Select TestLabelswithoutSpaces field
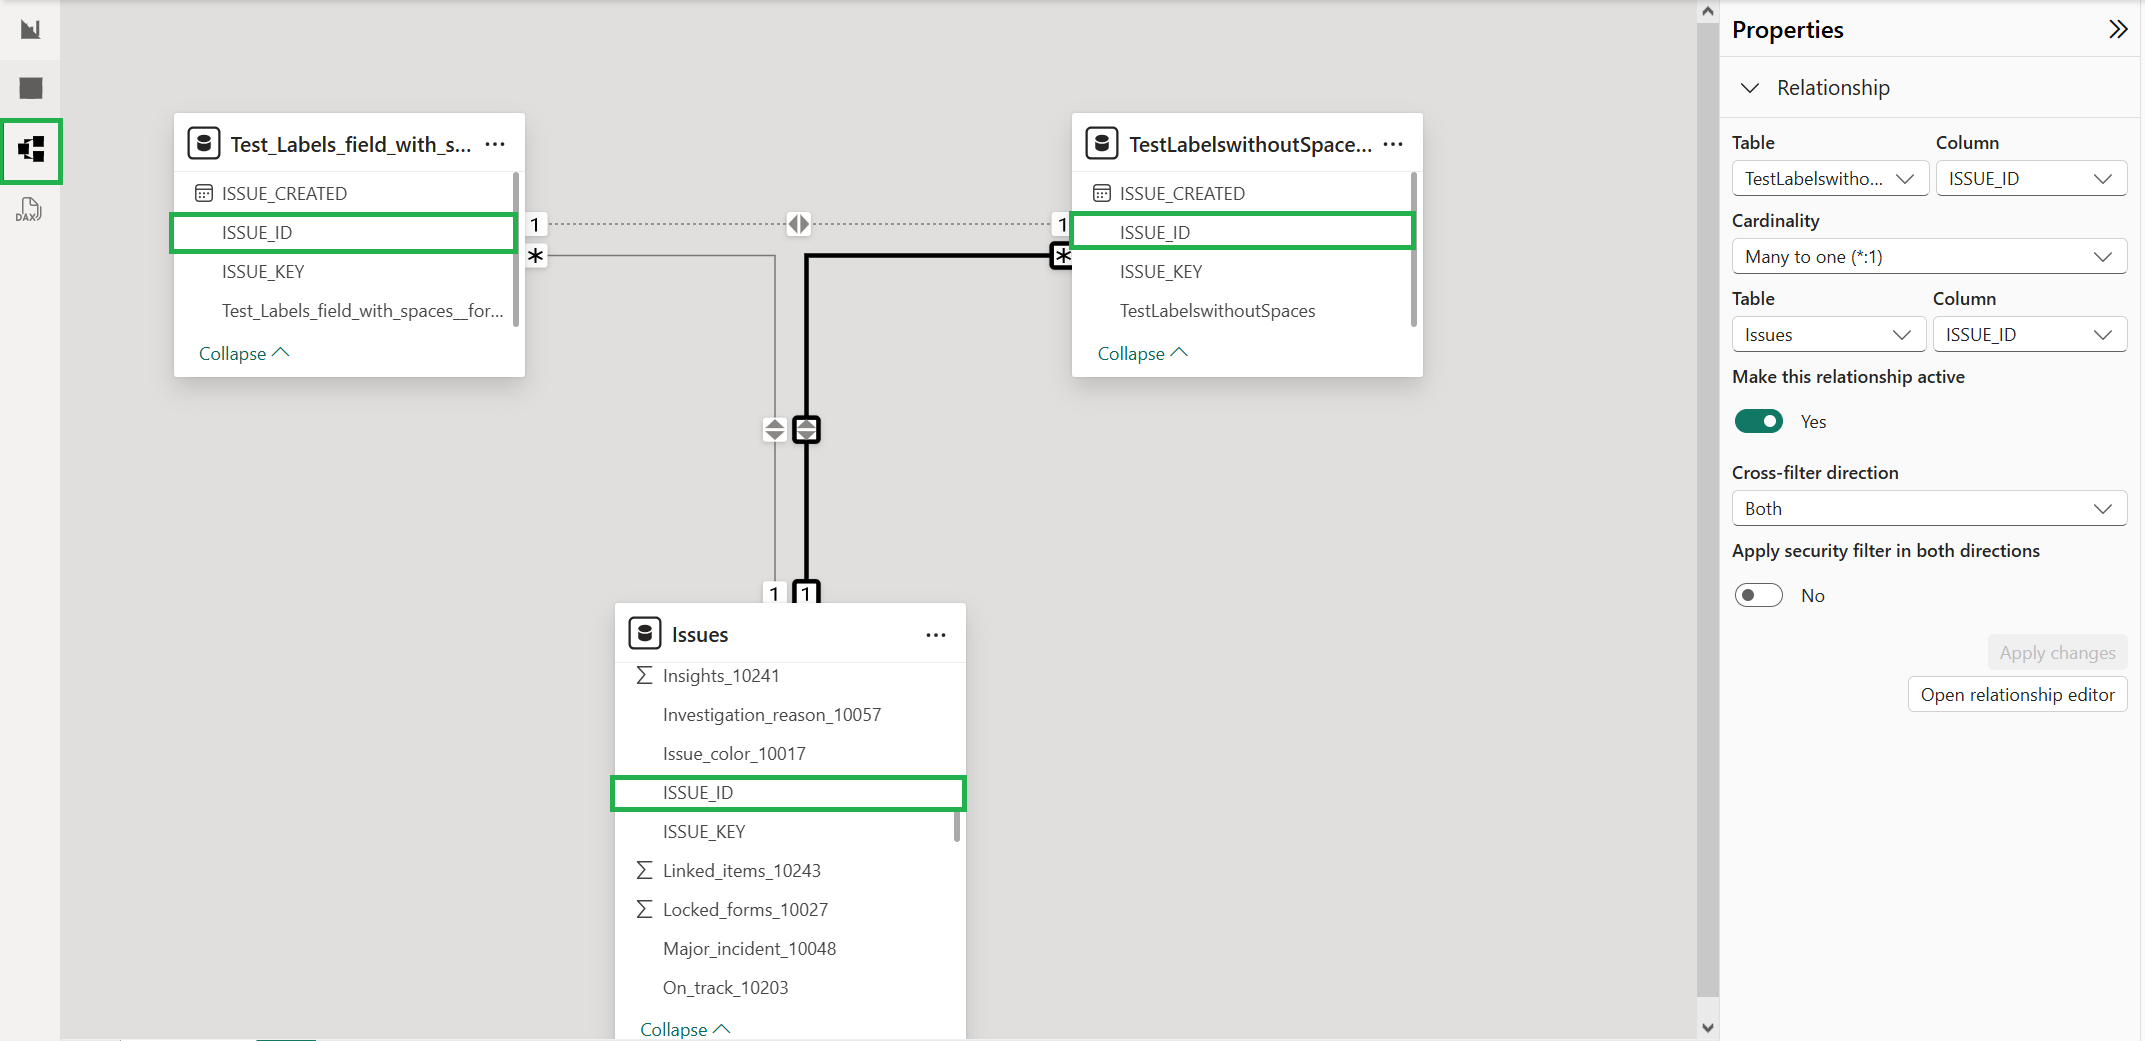This screenshot has width=2145, height=1041. (x=1241, y=310)
